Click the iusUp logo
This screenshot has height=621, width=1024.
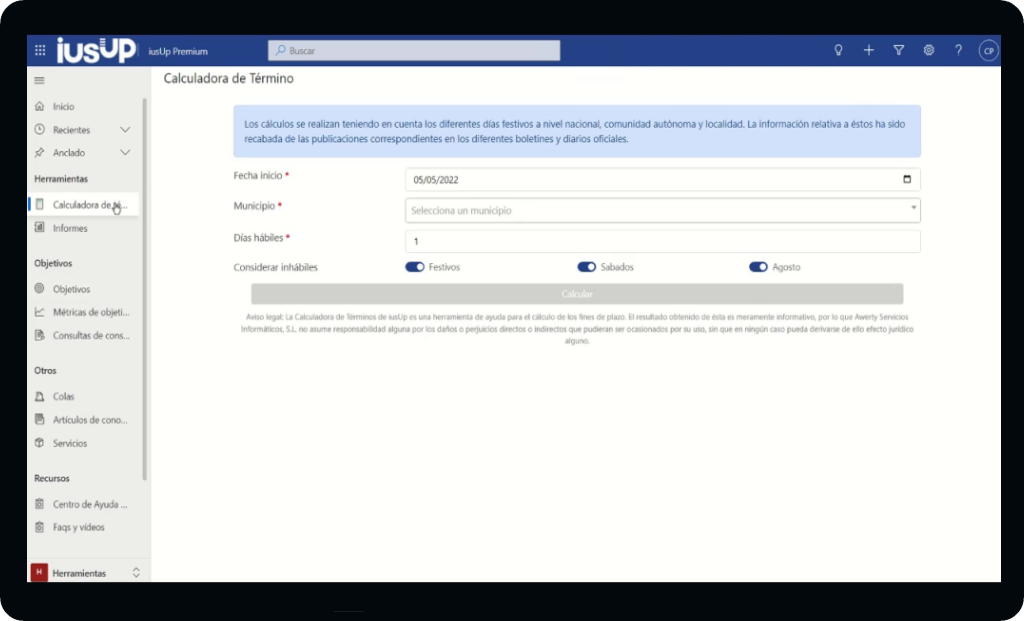click(96, 50)
